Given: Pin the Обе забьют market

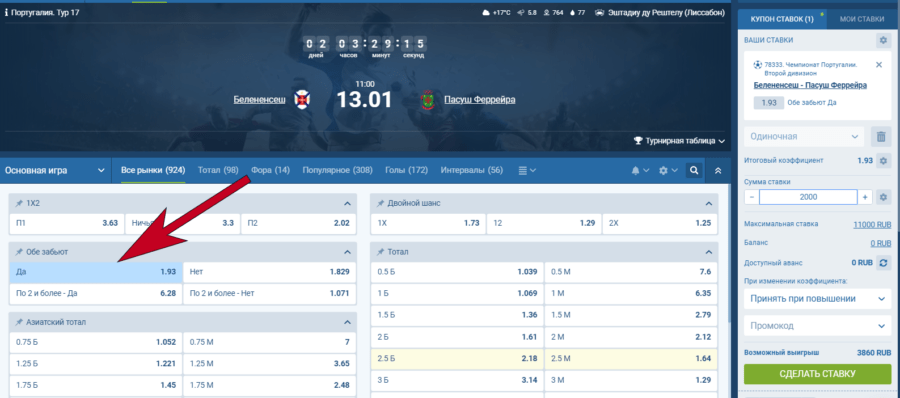Looking at the screenshot, I should tap(19, 252).
